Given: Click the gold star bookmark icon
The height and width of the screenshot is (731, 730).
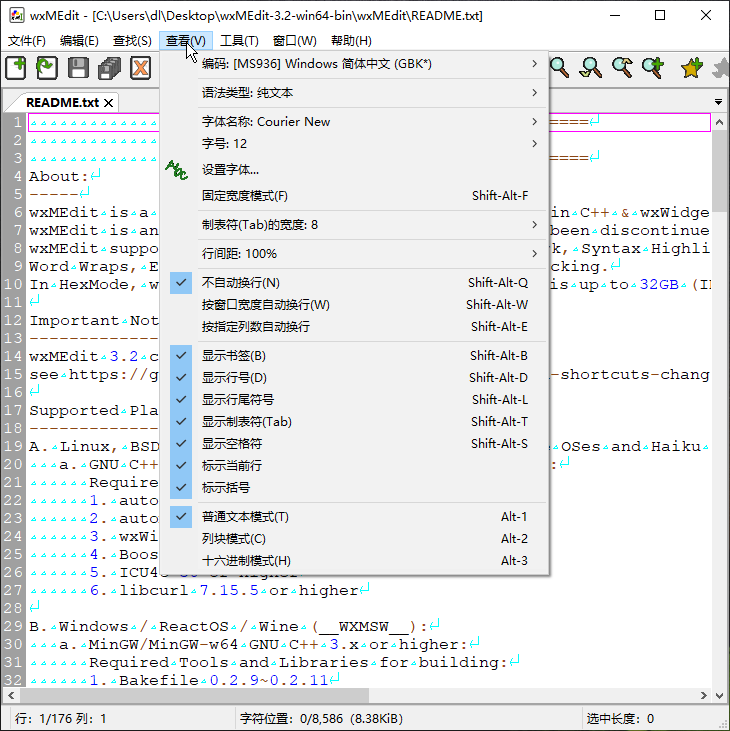Looking at the screenshot, I should pos(692,68).
